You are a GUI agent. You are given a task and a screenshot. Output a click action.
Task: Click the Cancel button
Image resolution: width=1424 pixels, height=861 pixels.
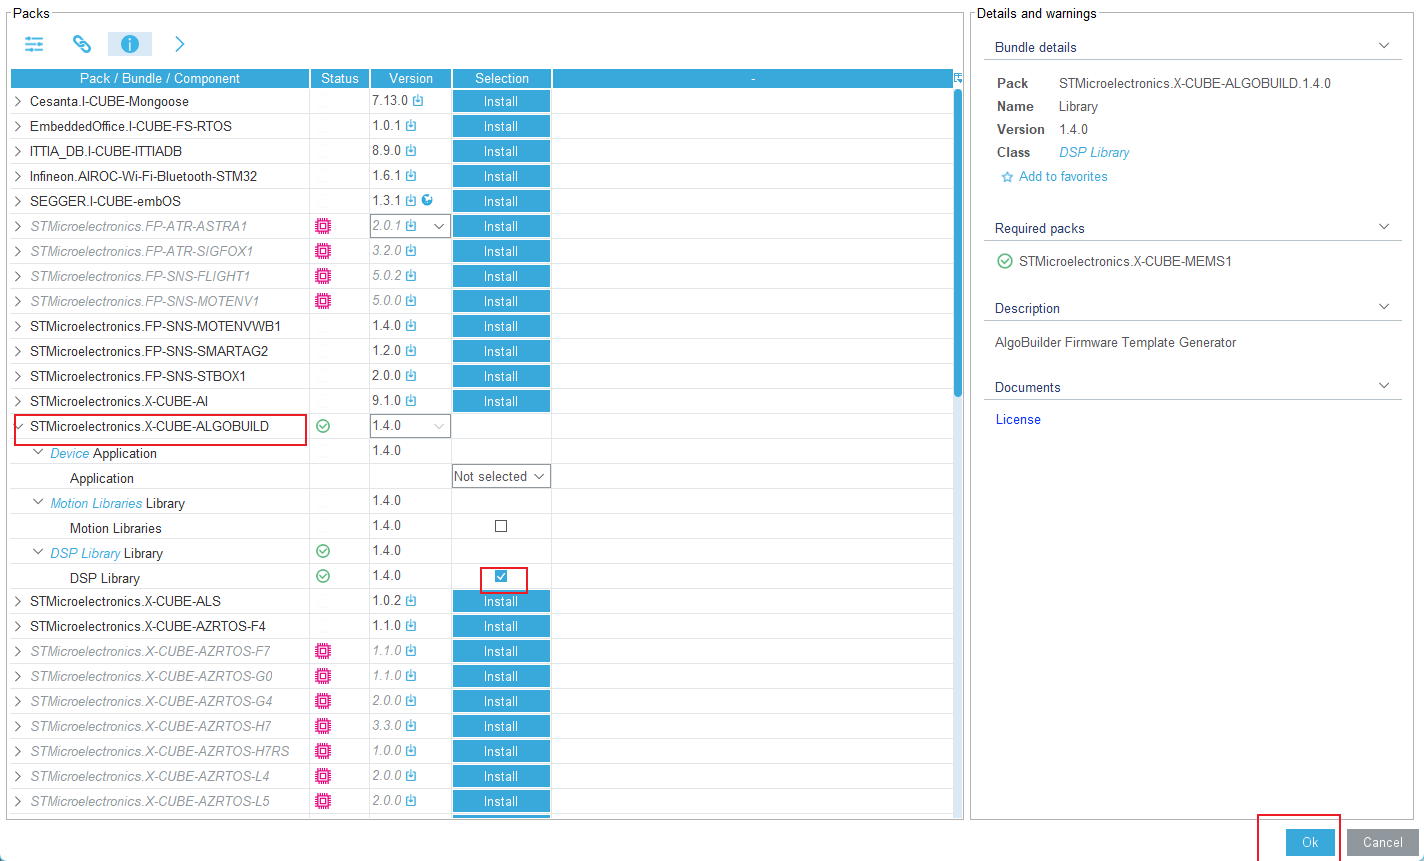[x=1383, y=842]
